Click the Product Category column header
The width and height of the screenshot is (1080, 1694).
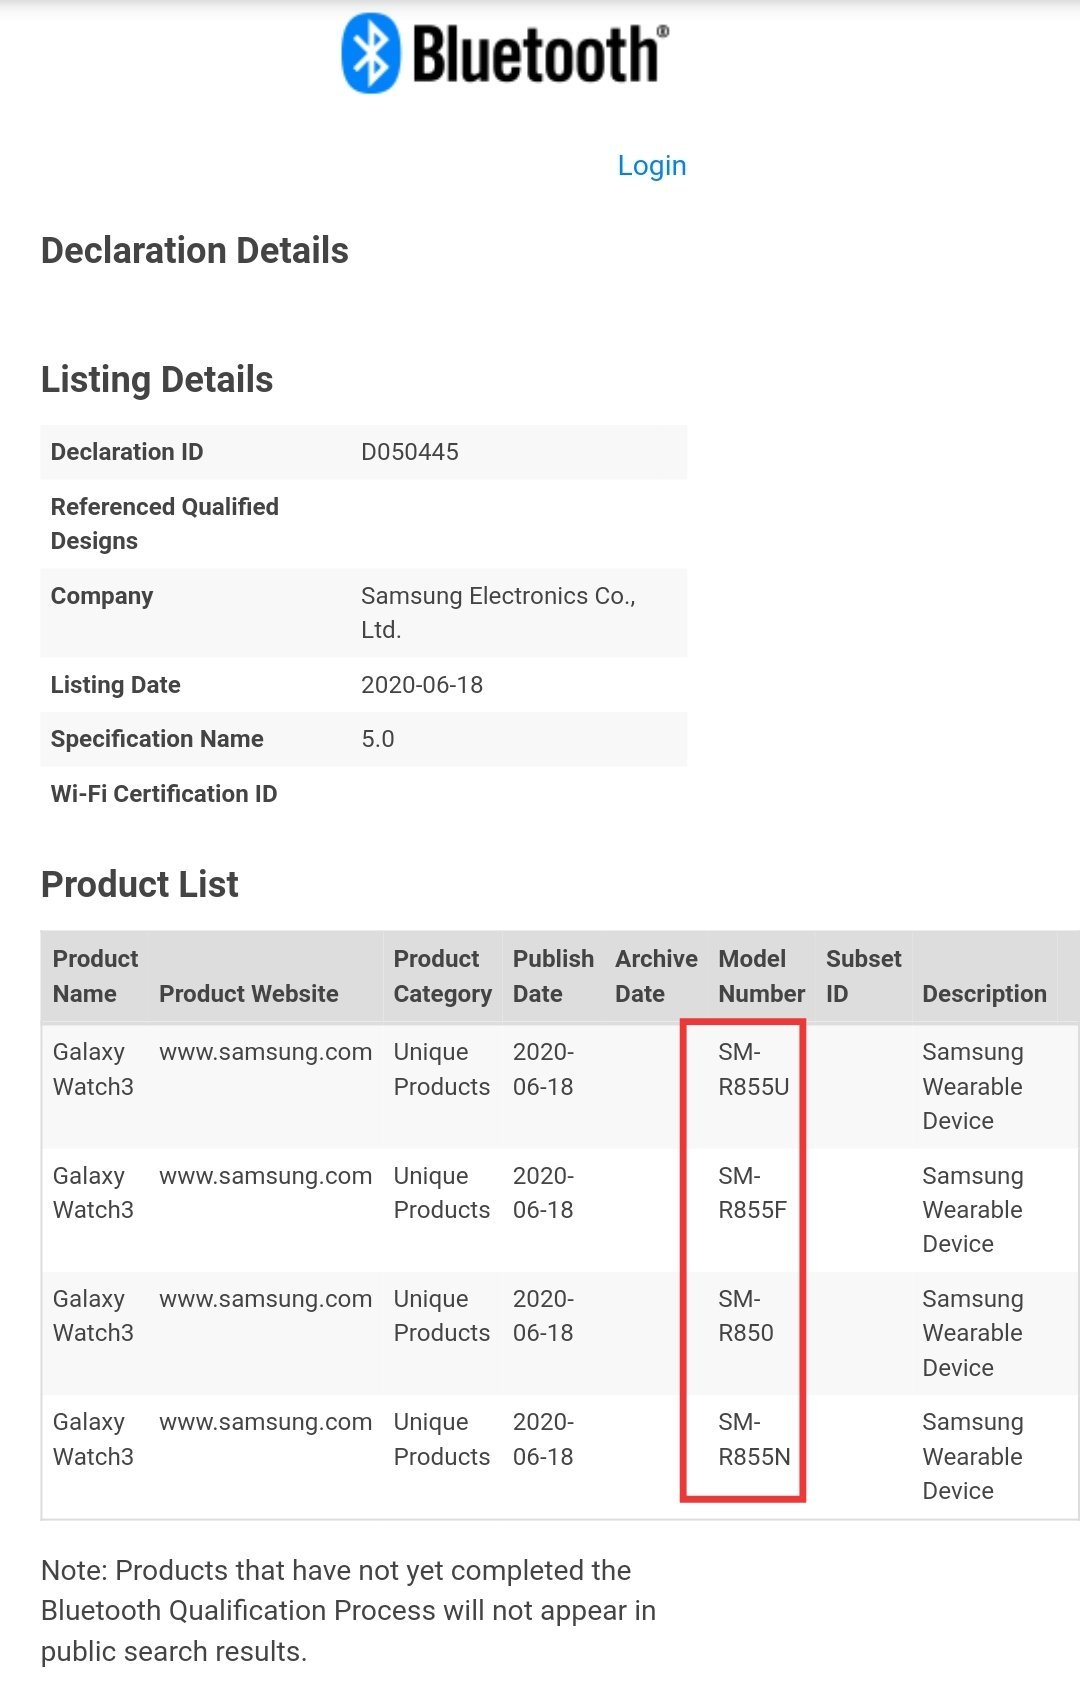(x=442, y=976)
